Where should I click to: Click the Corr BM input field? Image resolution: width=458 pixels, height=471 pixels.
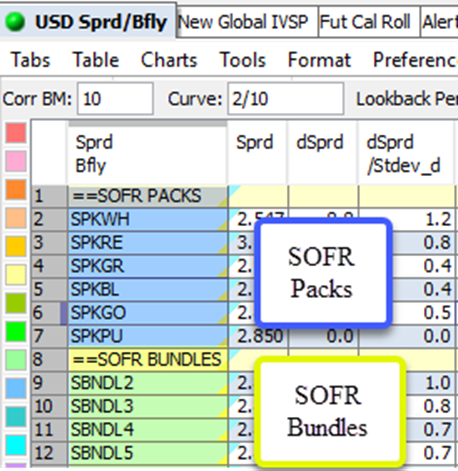(115, 99)
